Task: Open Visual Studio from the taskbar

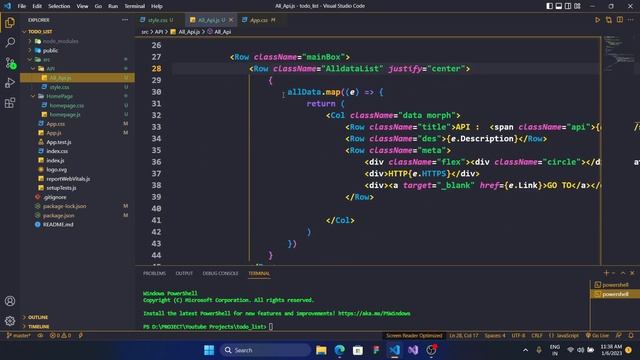Action: (x=413, y=350)
